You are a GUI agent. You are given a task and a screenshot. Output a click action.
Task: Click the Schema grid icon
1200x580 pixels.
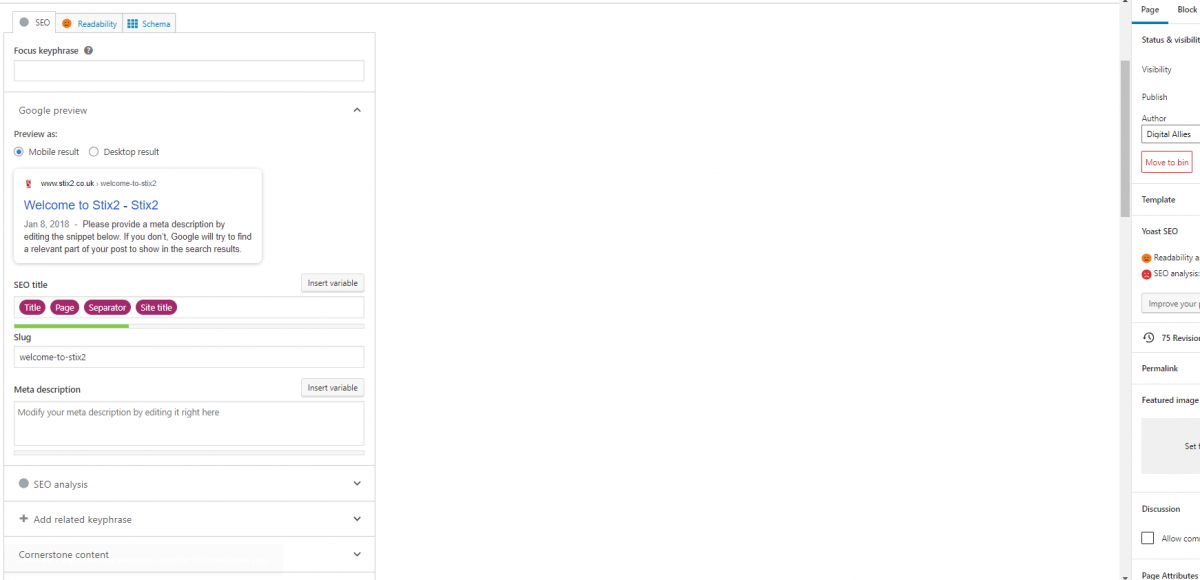point(133,23)
